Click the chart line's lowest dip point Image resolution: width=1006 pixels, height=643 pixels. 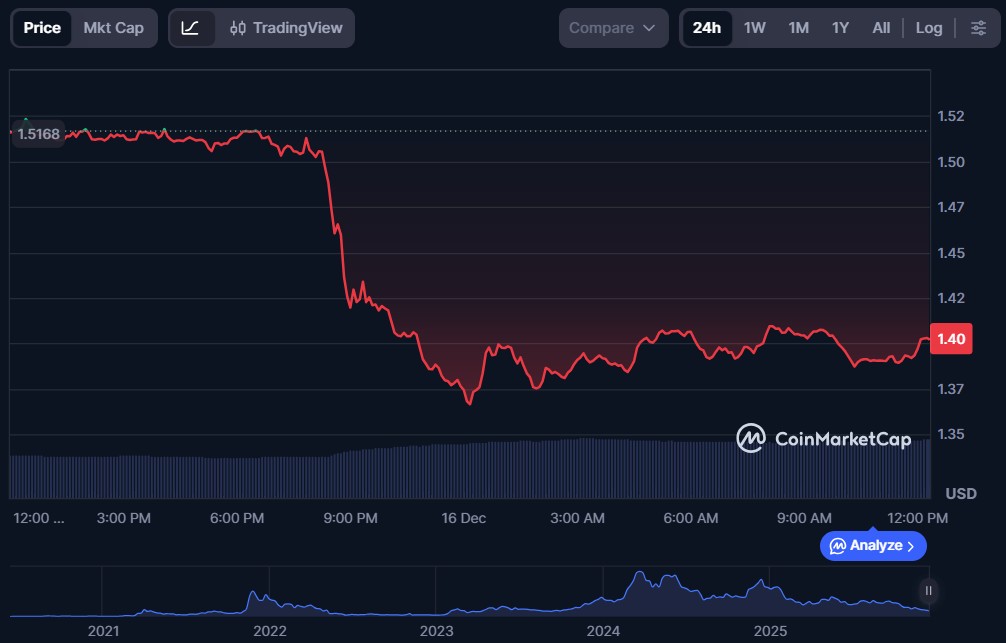469,404
